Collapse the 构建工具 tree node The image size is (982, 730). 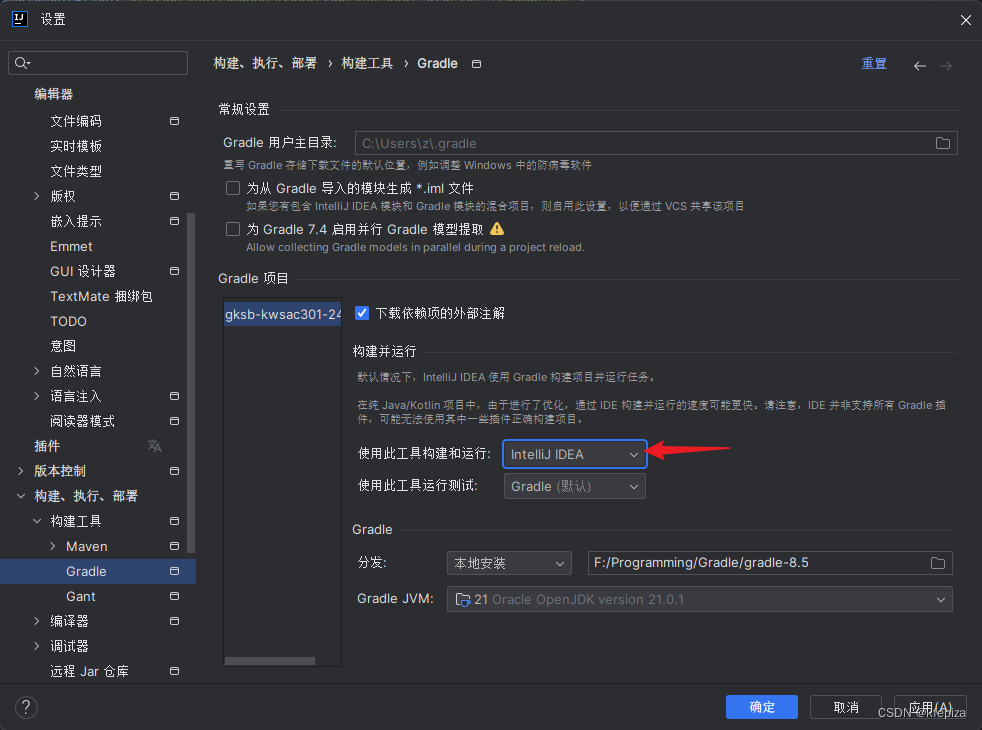tap(37, 521)
